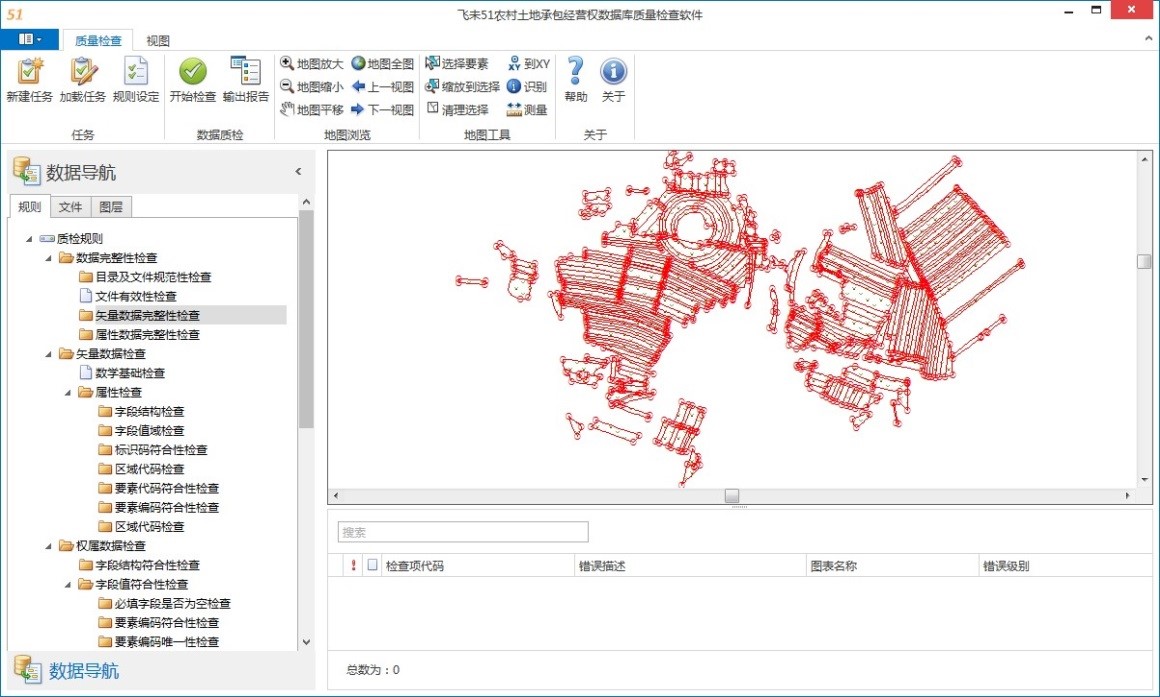The width and height of the screenshot is (1160, 697).
Task: Select 属性数据完整性检查 rule
Action: click(147, 334)
